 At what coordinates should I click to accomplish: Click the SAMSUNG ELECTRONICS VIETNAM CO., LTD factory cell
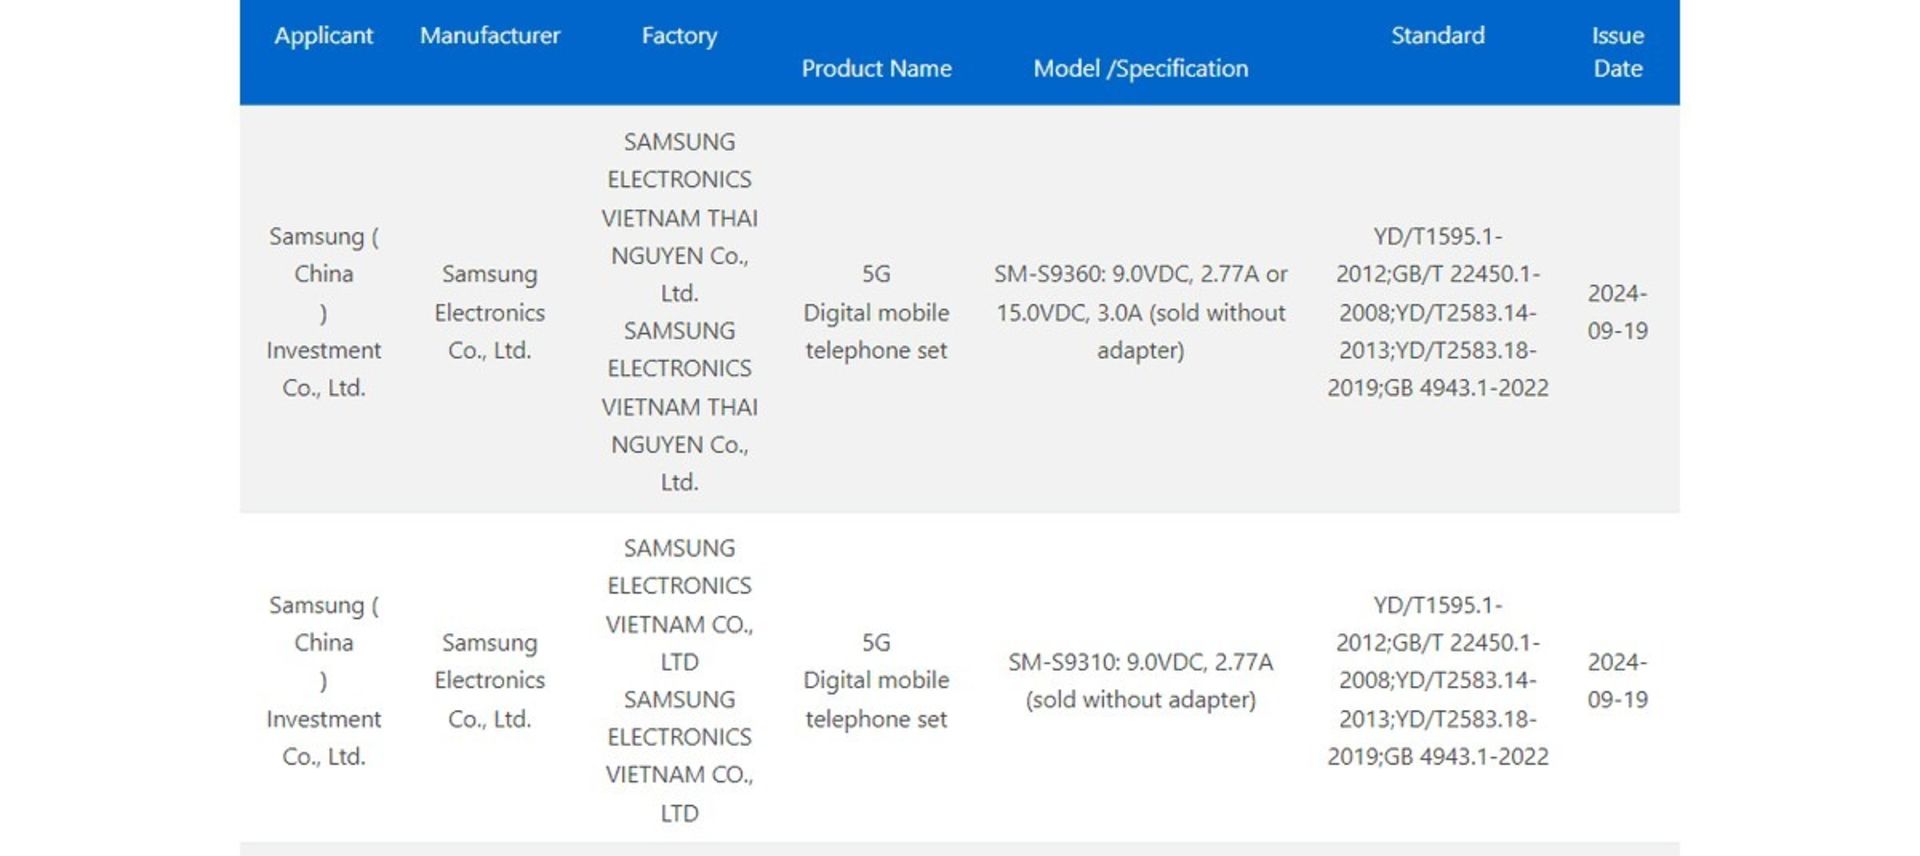[x=679, y=680]
